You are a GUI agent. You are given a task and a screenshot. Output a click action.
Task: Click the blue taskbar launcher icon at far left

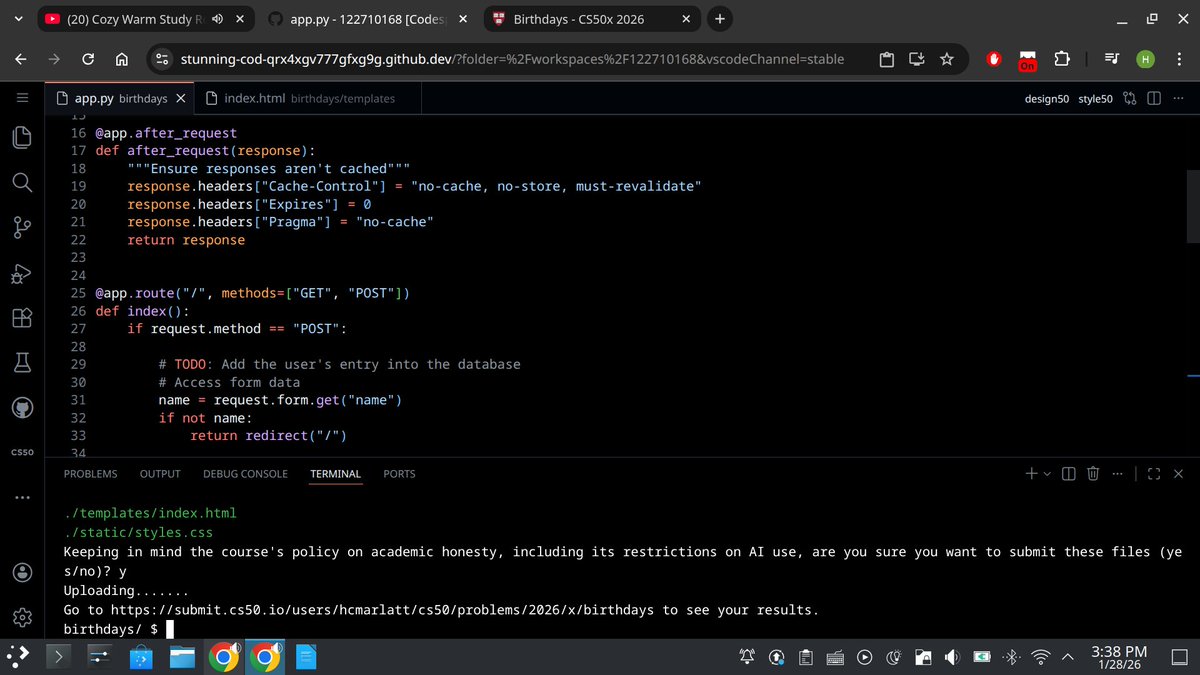(x=17, y=656)
